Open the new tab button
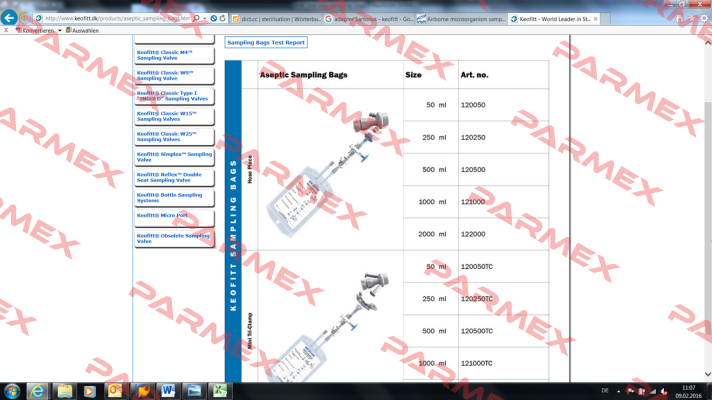Image resolution: width=712 pixels, height=400 pixels. click(x=606, y=19)
